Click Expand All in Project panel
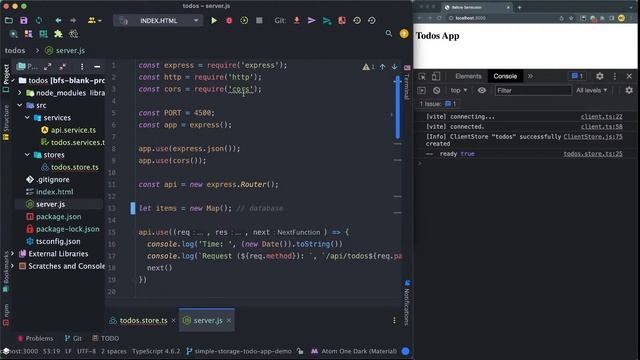Image resolution: width=640 pixels, height=360 pixels. (x=48, y=67)
